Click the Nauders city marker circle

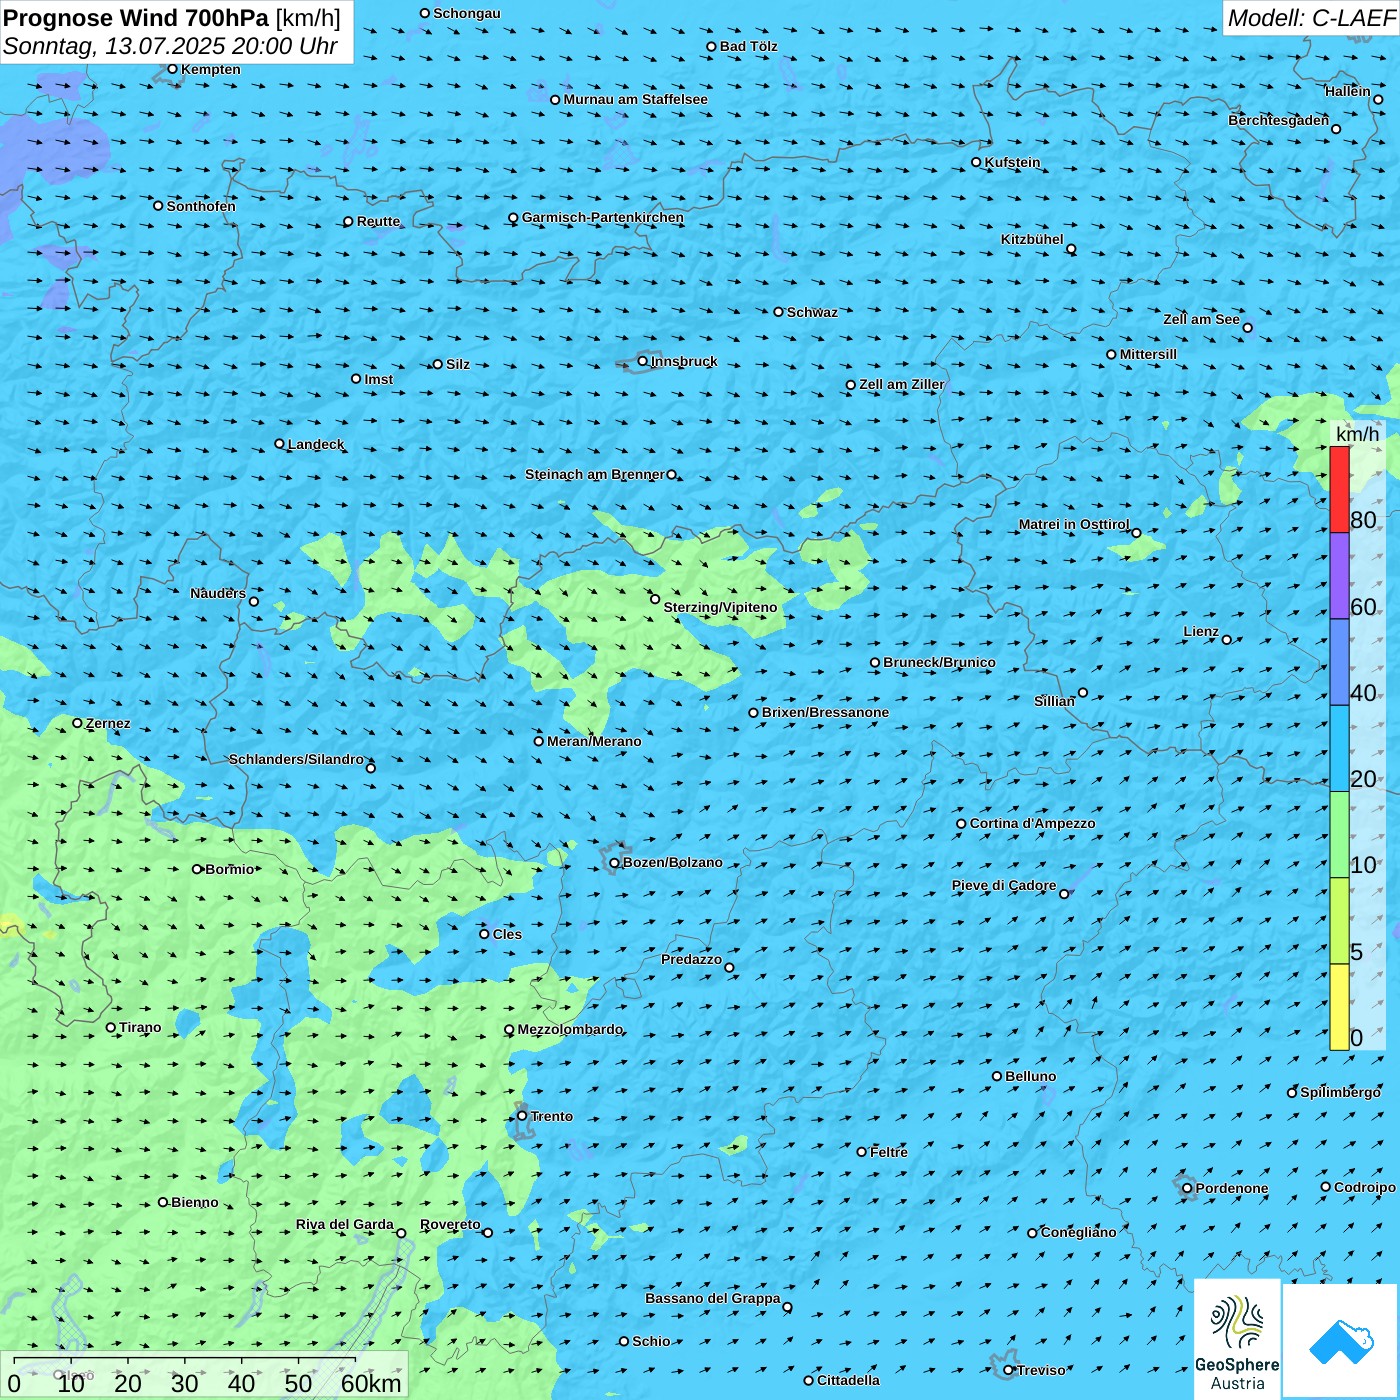253,601
